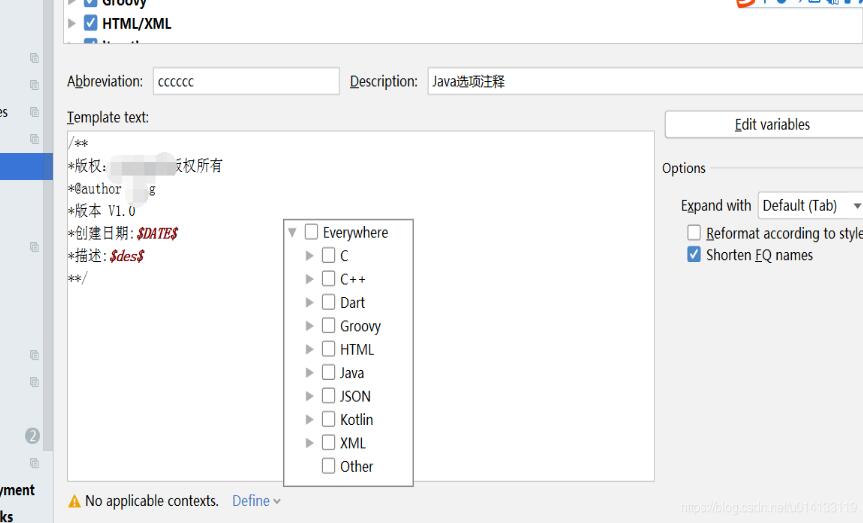Expand the HTML/XML template group
863x523 pixels.
point(72,24)
